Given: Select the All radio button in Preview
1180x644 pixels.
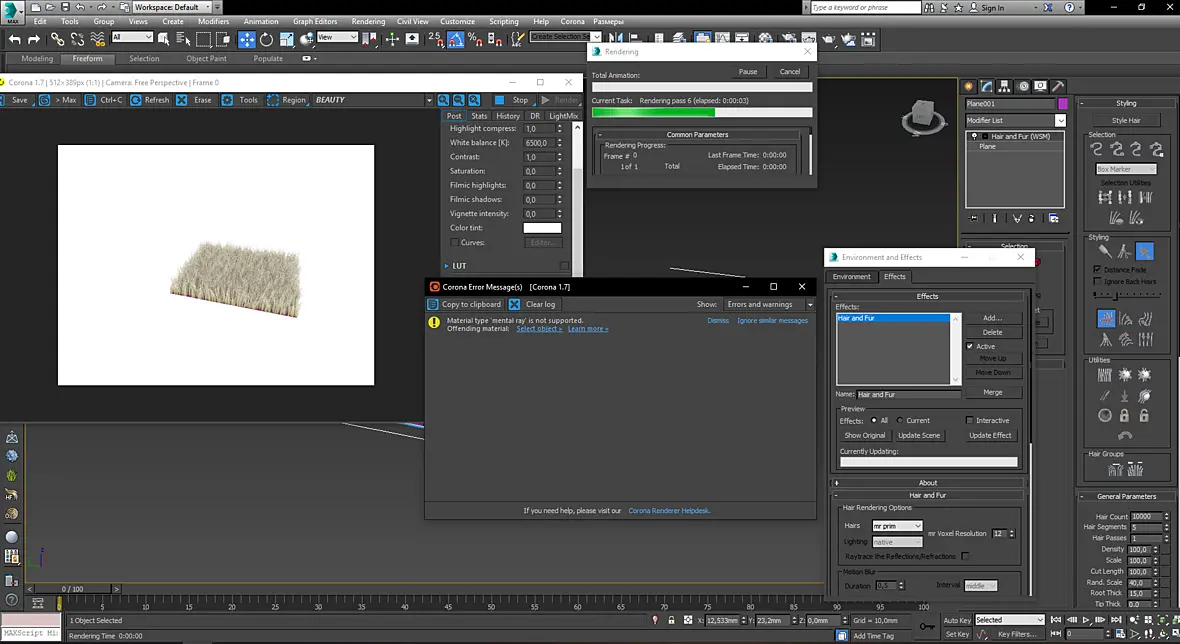Looking at the screenshot, I should pyautogui.click(x=874, y=421).
